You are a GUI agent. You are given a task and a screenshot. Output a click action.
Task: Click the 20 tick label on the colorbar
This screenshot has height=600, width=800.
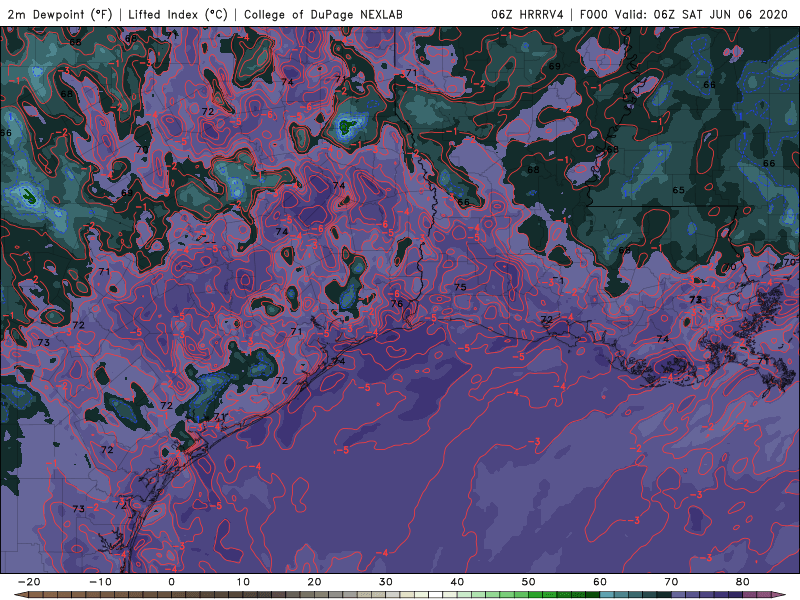[x=314, y=582]
